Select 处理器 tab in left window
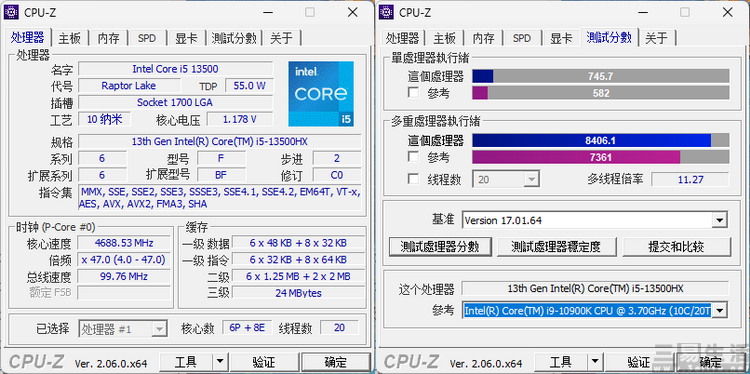Image resolution: width=750 pixels, height=374 pixels. tap(28, 37)
